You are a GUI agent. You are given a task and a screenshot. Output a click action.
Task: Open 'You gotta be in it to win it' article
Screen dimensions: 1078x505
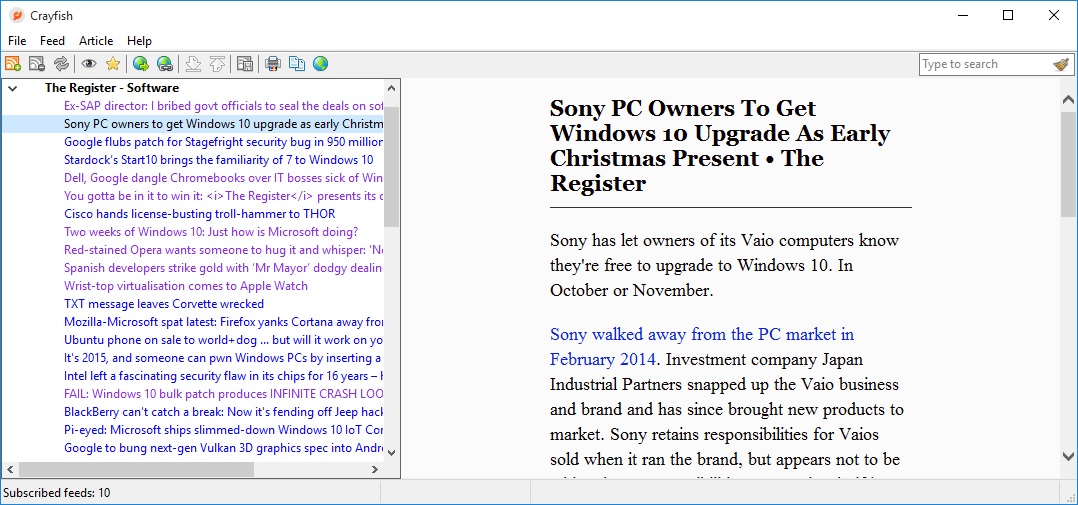point(223,196)
